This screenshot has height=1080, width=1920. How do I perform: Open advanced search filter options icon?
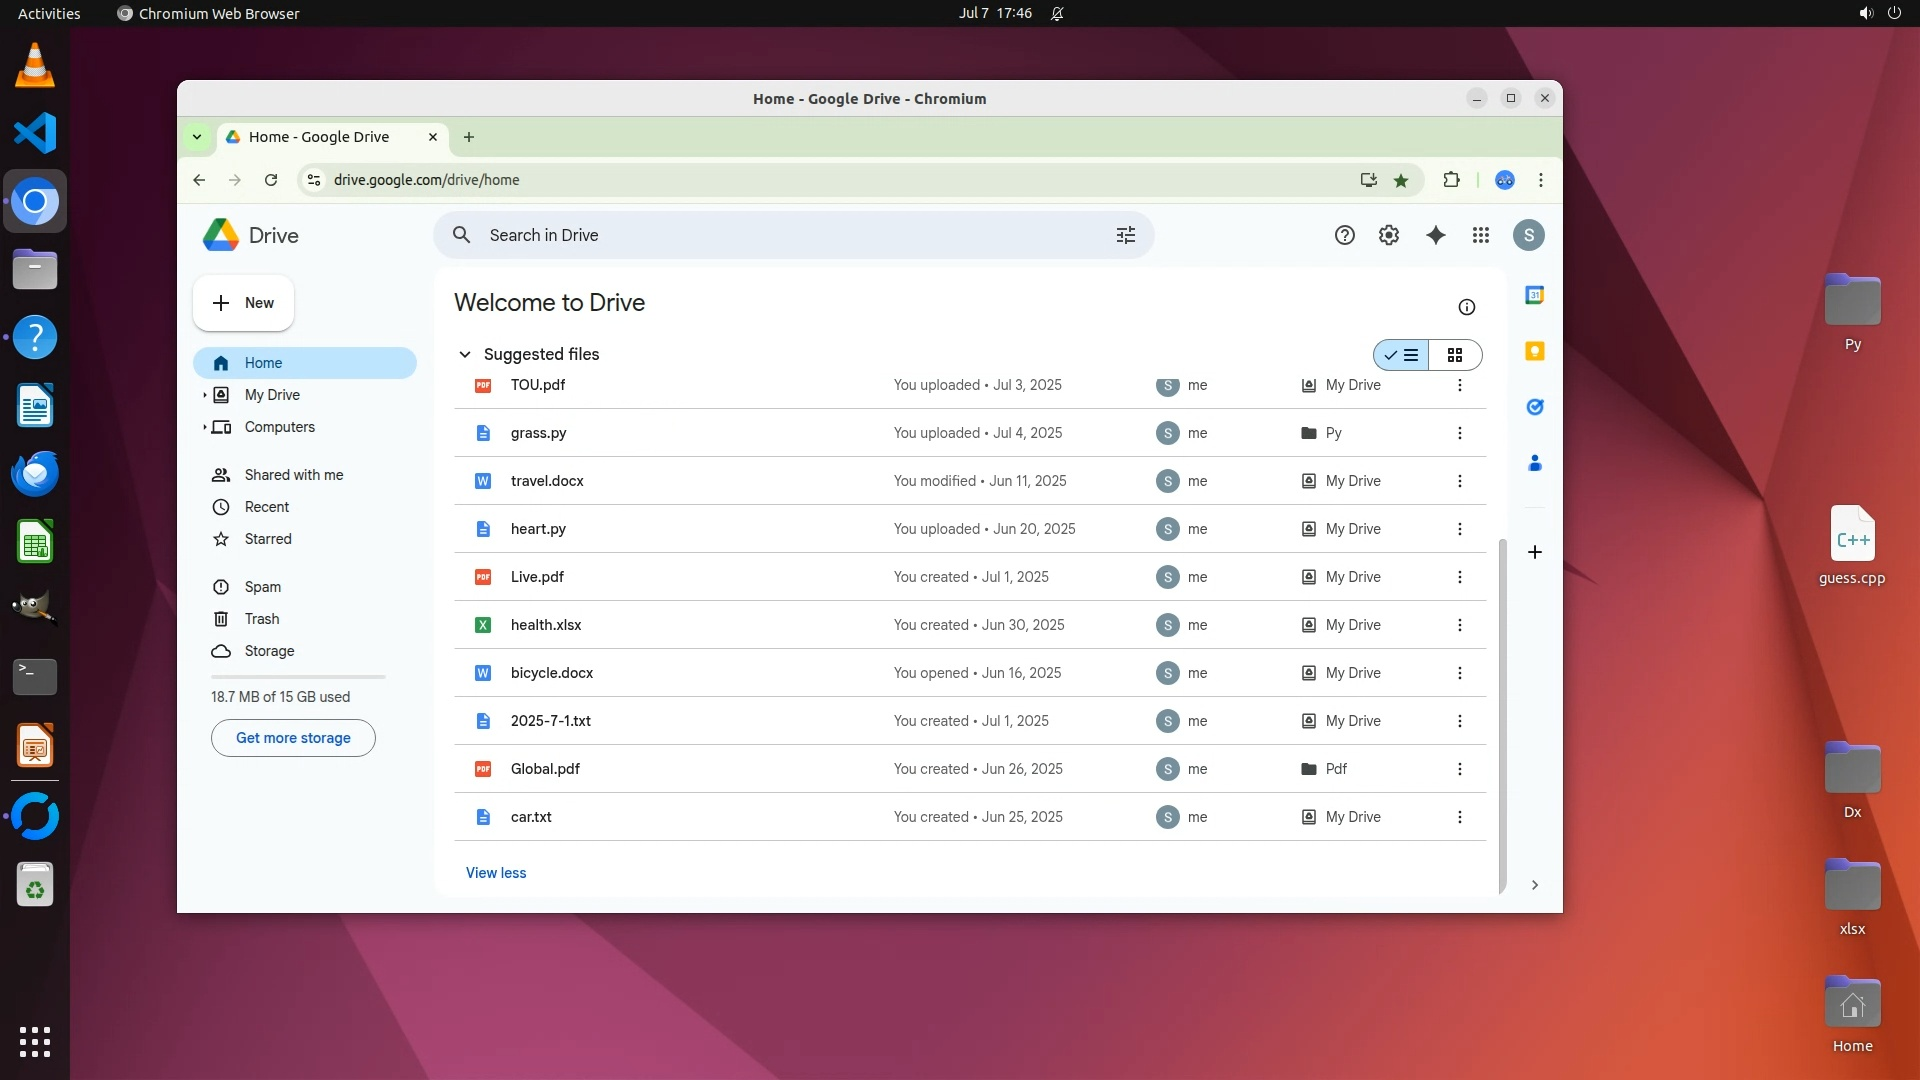pos(1125,235)
